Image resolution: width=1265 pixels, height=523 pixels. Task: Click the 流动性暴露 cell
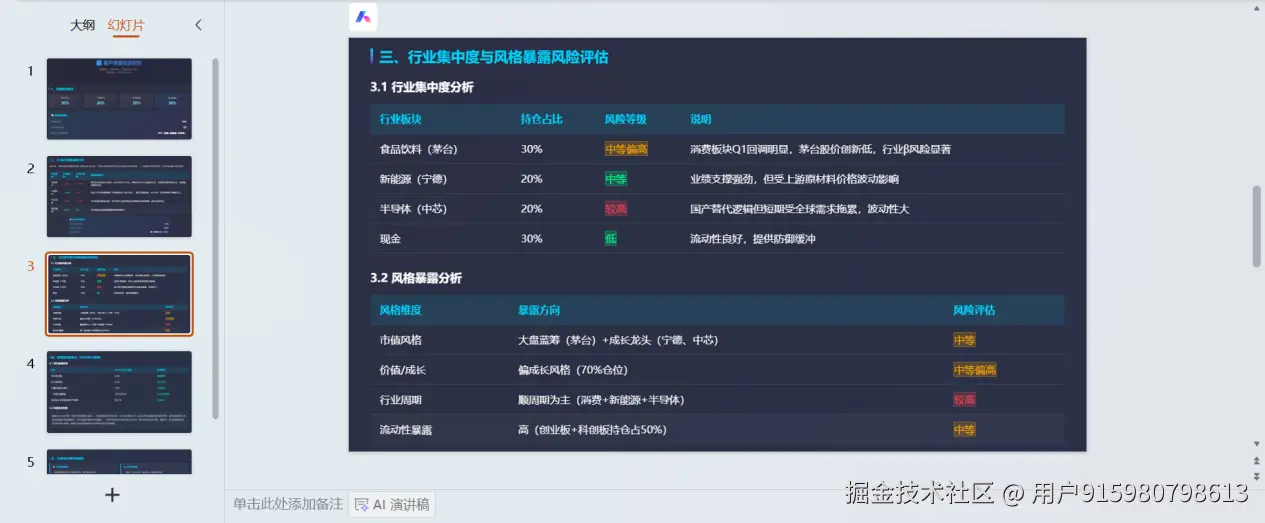click(406, 430)
